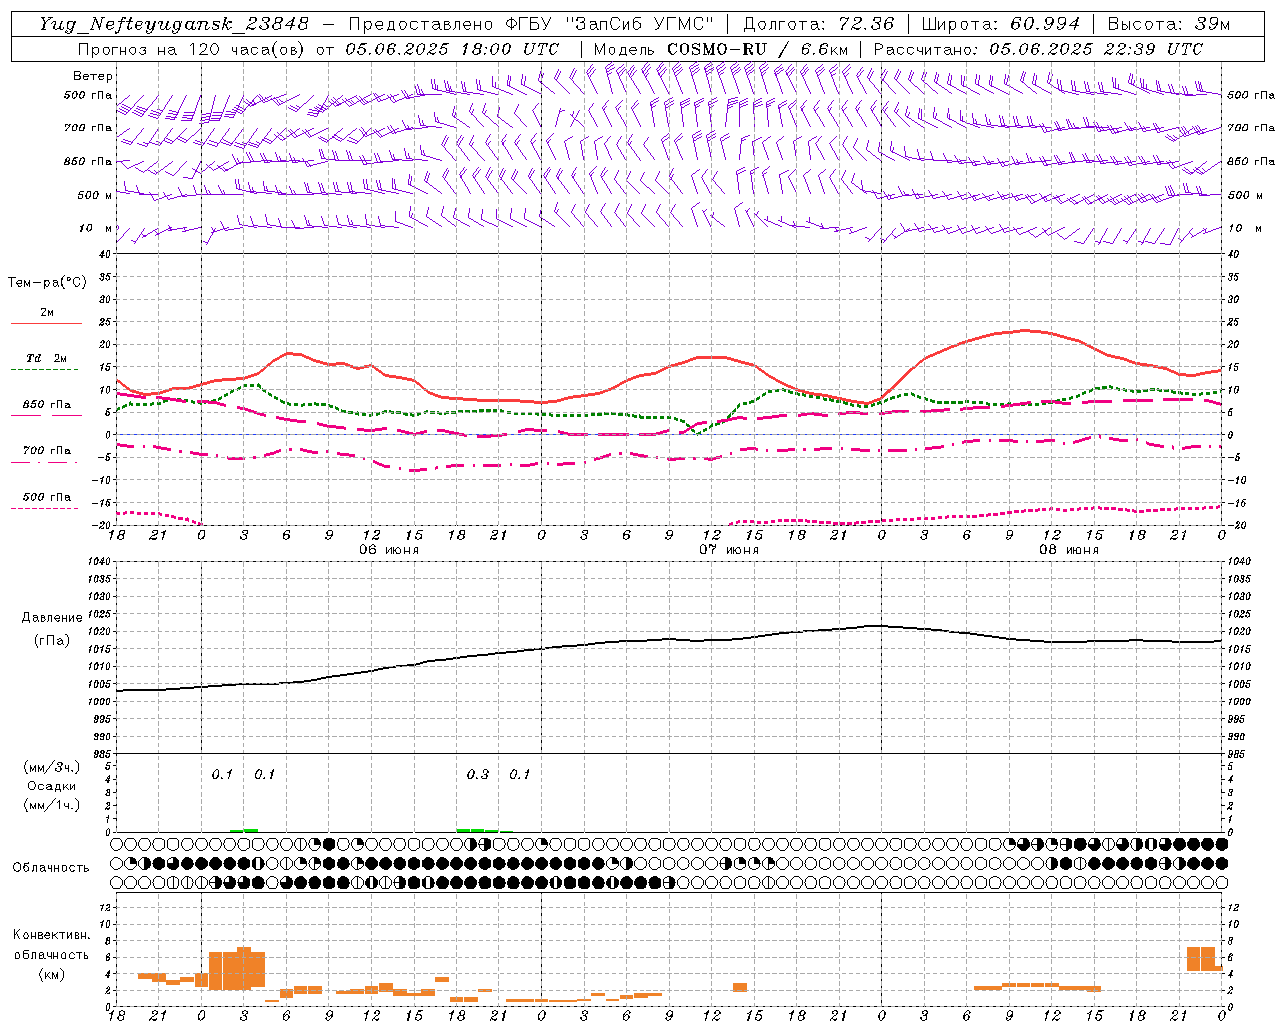Click the (мм/3ч.) precipitation unit label
Image resolution: width=1280 pixels, height=1024 pixels.
[52, 767]
